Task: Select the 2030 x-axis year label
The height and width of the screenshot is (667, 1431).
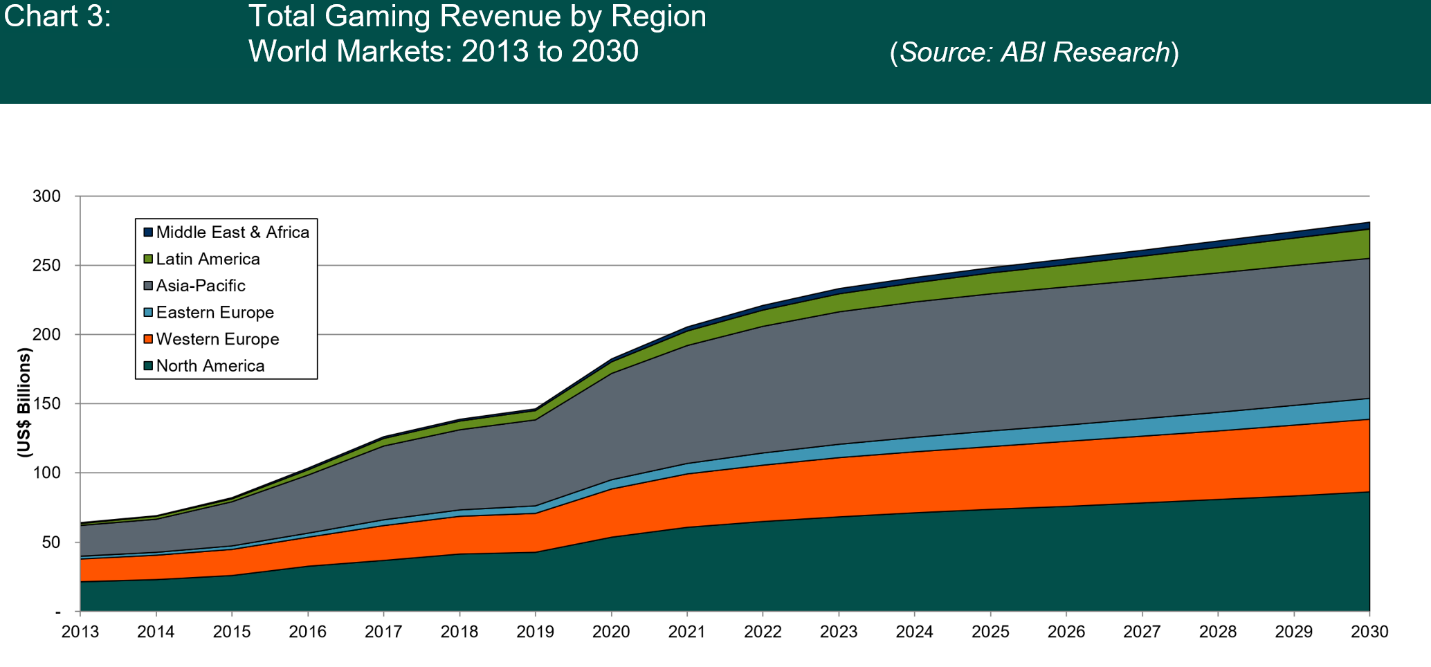Action: point(1366,633)
